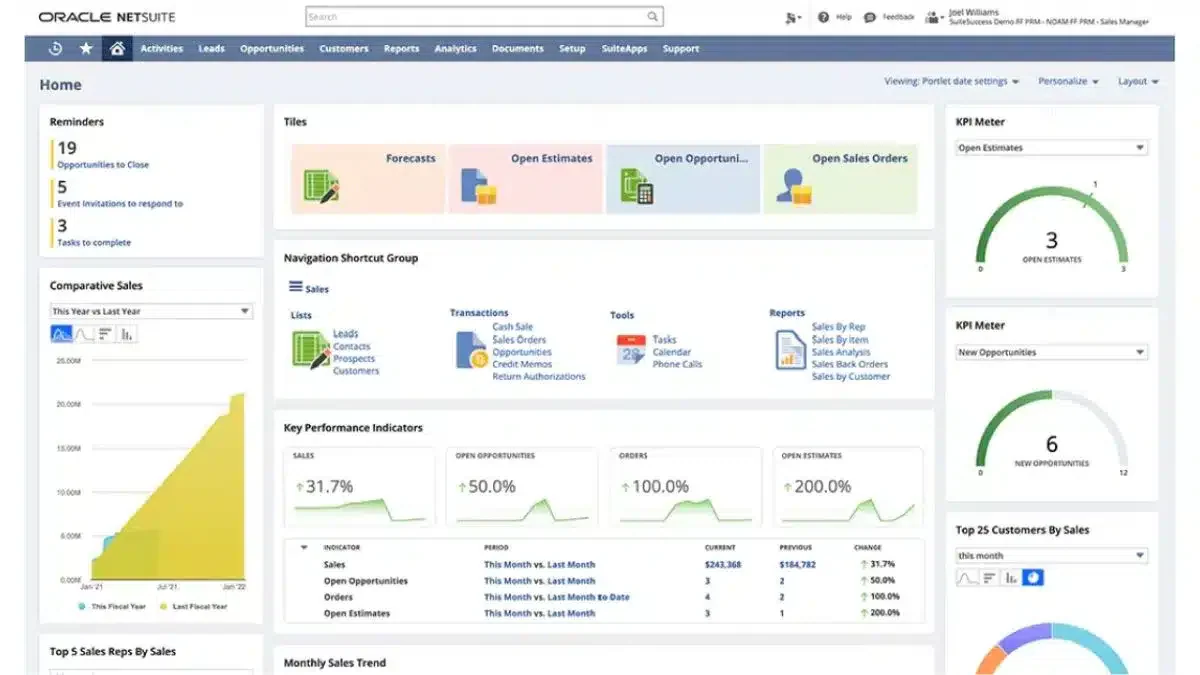Open the Personalize dropdown
This screenshot has height=675, width=1200.
[1068, 81]
